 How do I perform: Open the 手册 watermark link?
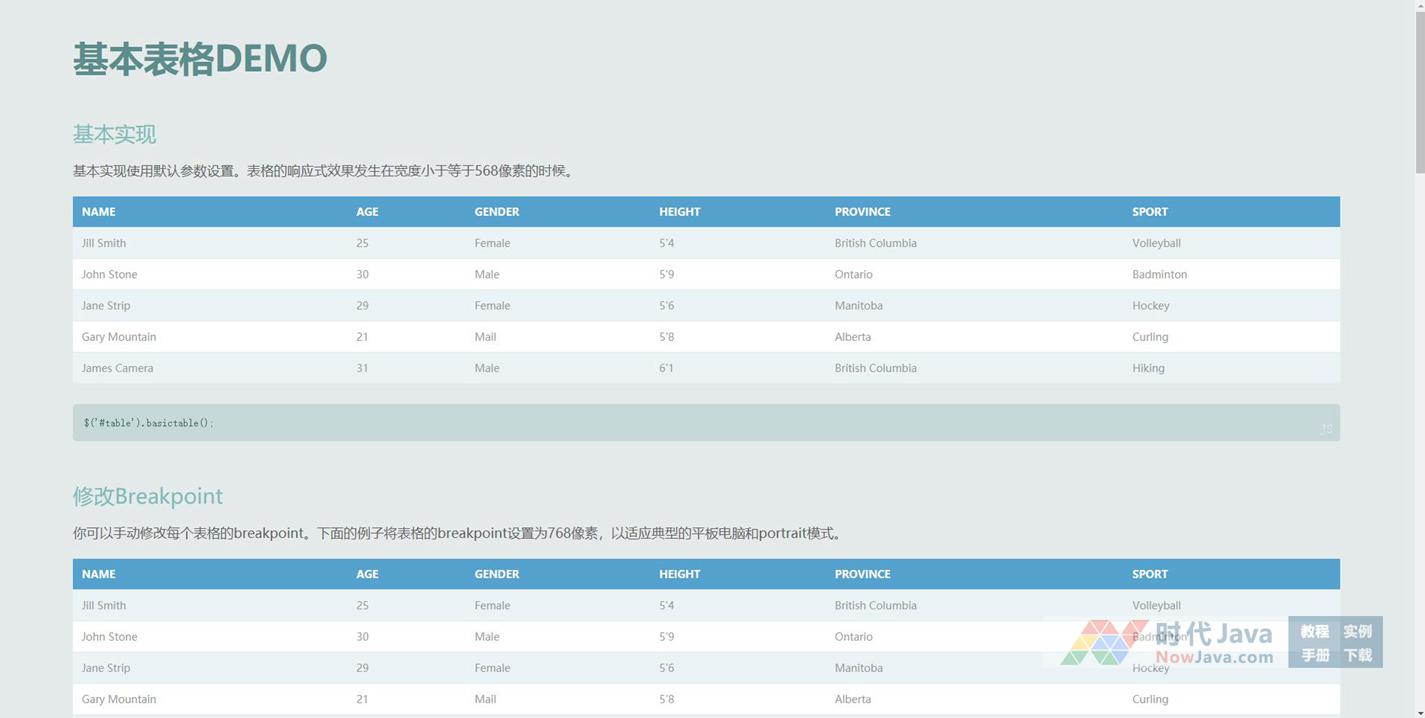tap(1314, 655)
